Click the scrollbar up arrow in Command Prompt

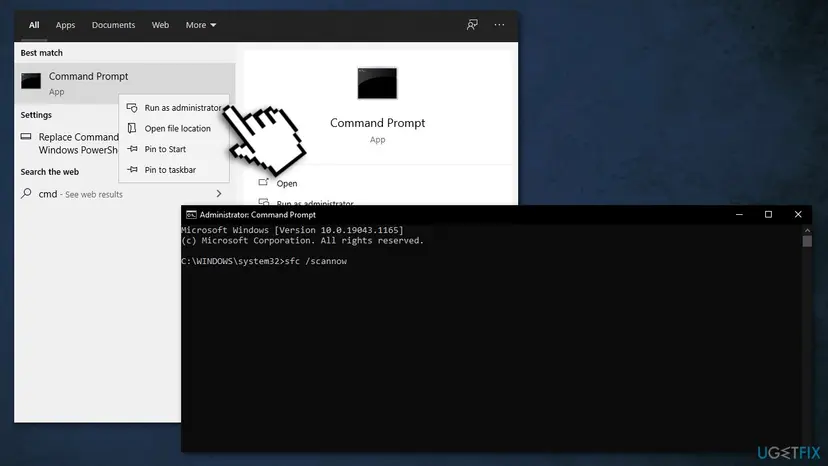(x=807, y=230)
